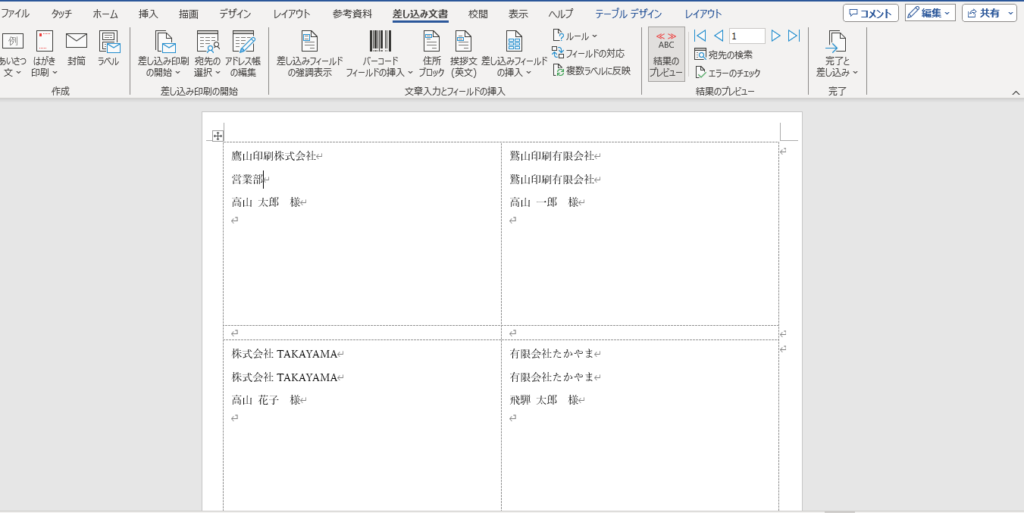Expand 差し込み印刷の開始 dropdown
1024x513 pixels.
tap(162, 54)
